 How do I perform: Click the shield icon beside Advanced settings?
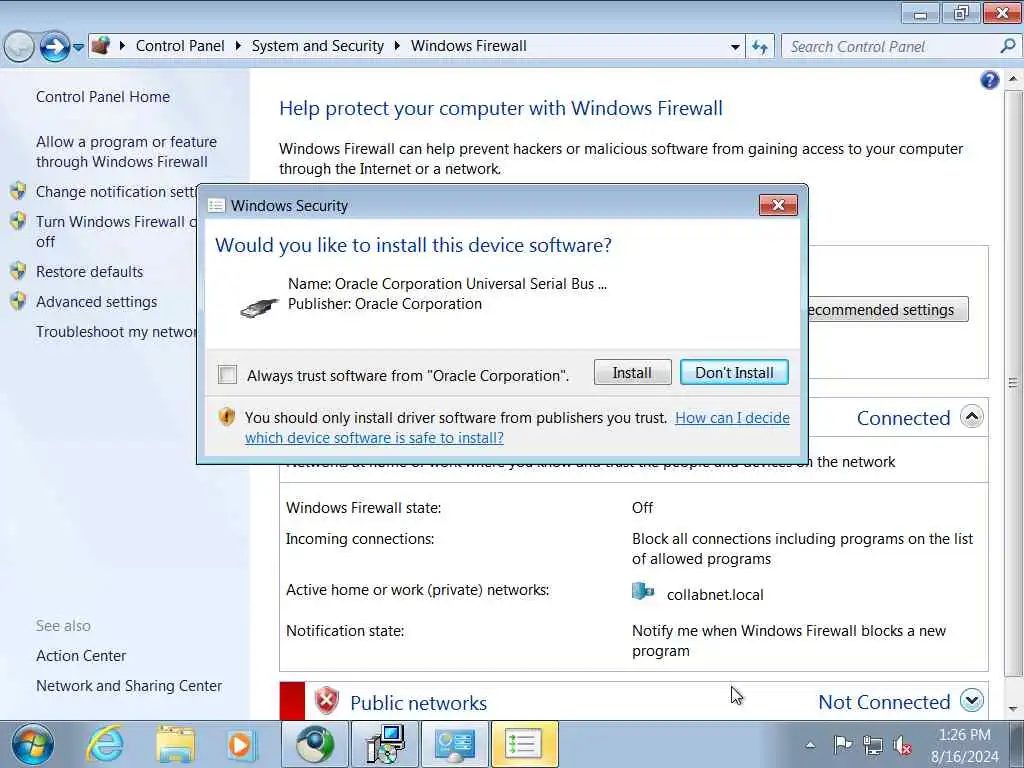(x=18, y=300)
